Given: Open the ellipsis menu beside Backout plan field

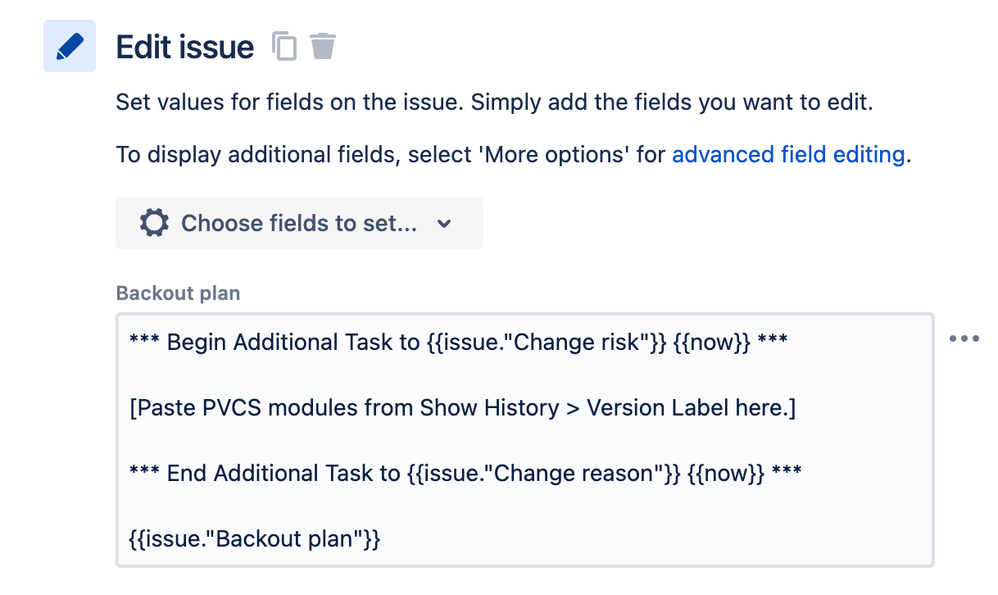Looking at the screenshot, I should (x=964, y=339).
